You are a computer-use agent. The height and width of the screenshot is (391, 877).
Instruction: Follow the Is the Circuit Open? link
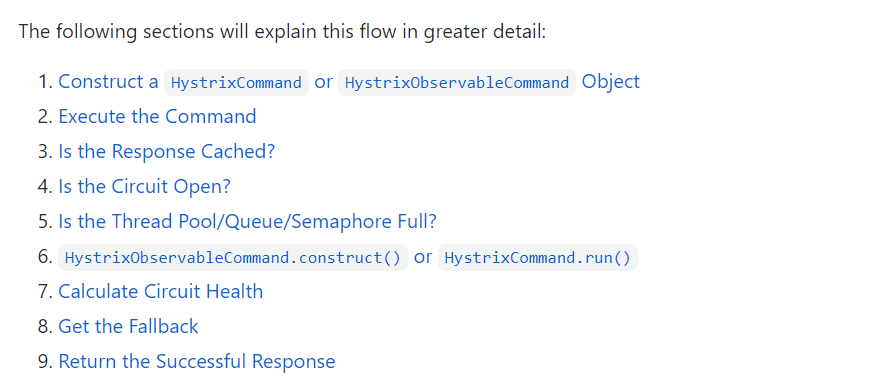[x=144, y=186]
